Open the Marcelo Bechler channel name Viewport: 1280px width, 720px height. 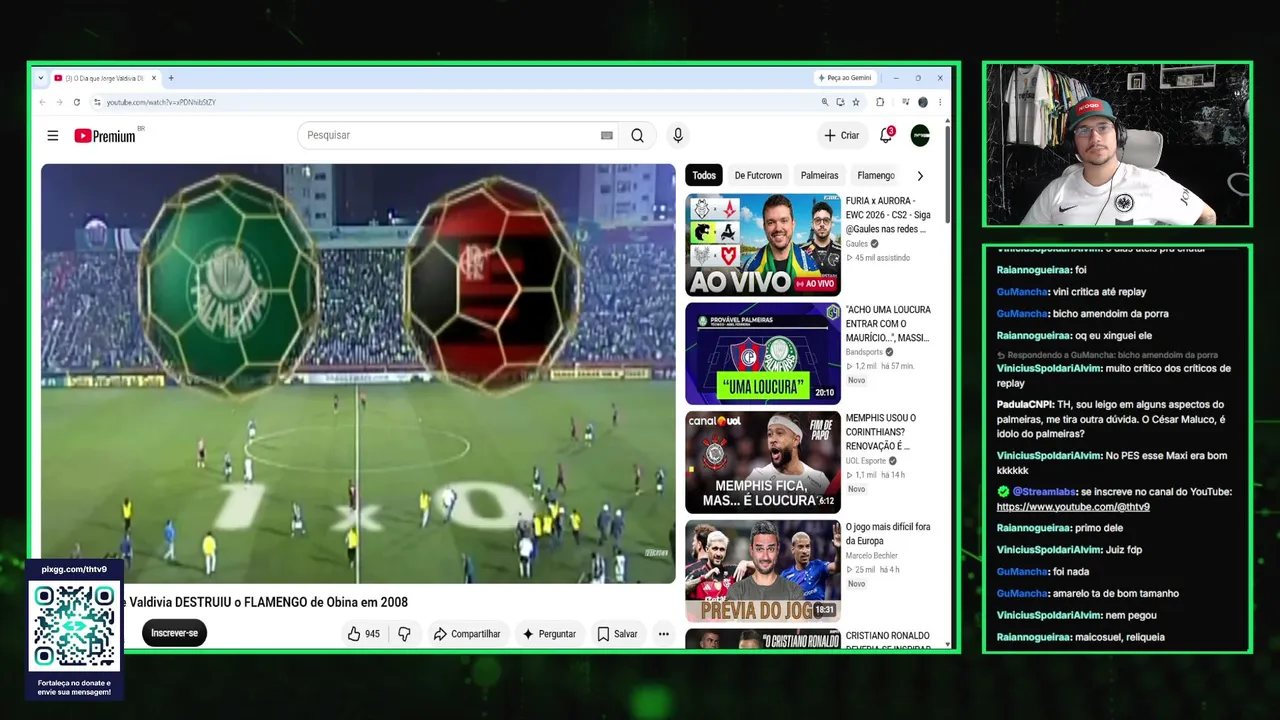pyautogui.click(x=872, y=556)
